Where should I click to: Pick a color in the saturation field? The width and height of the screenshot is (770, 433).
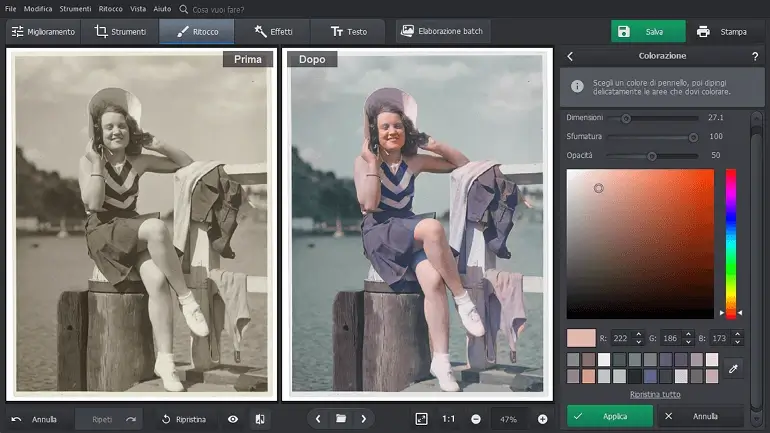[x=640, y=244]
